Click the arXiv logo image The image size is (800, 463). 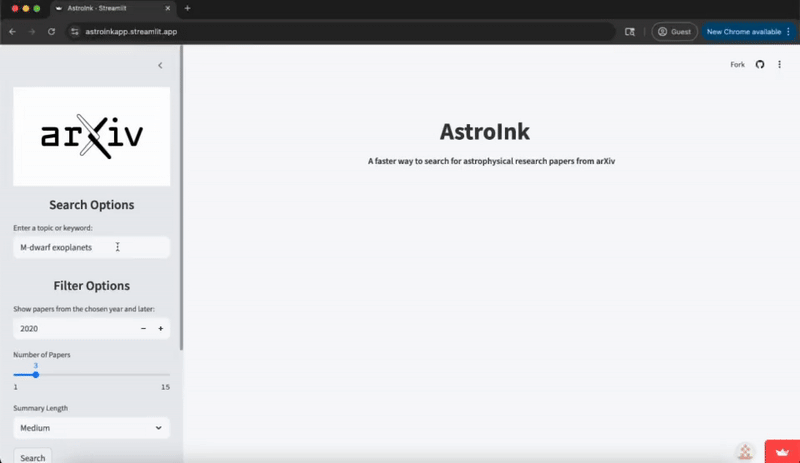pyautogui.click(x=92, y=136)
